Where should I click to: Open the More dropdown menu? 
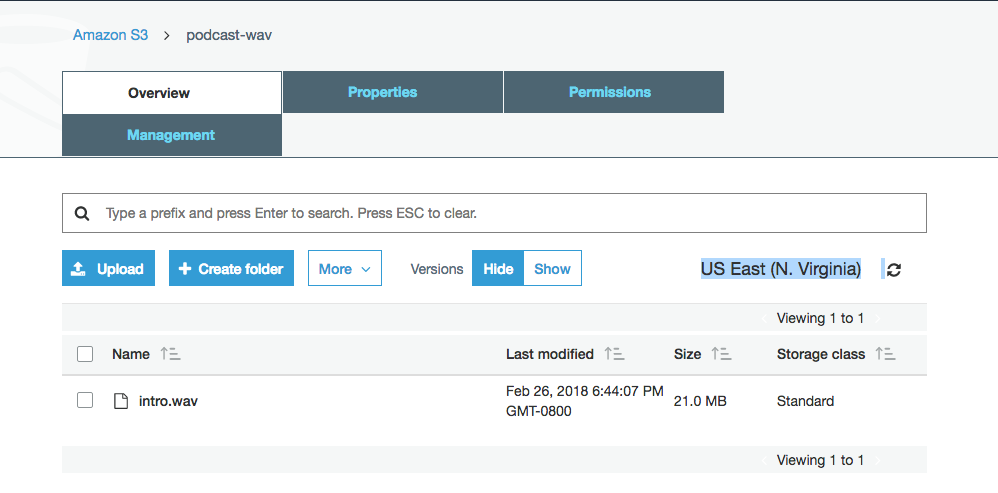pyautogui.click(x=345, y=268)
